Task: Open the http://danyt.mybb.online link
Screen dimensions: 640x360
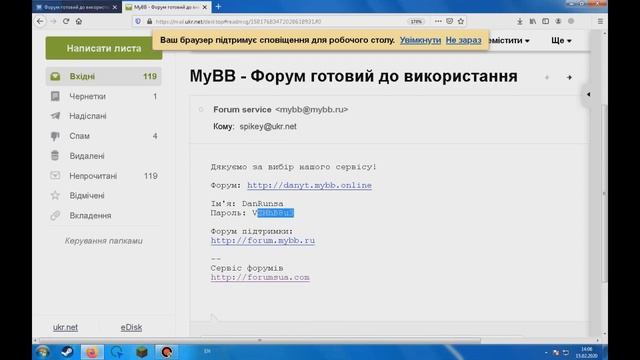Action: point(309,185)
